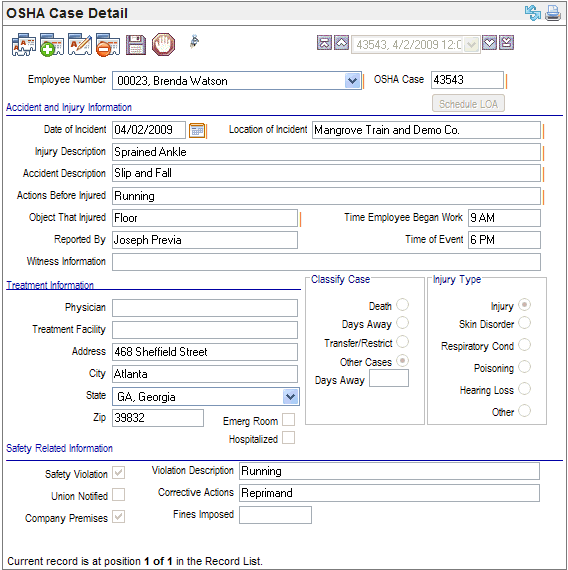Screen dimensions: 568x570
Task: Expand the record selector dropdown 43543
Action: tap(472, 45)
